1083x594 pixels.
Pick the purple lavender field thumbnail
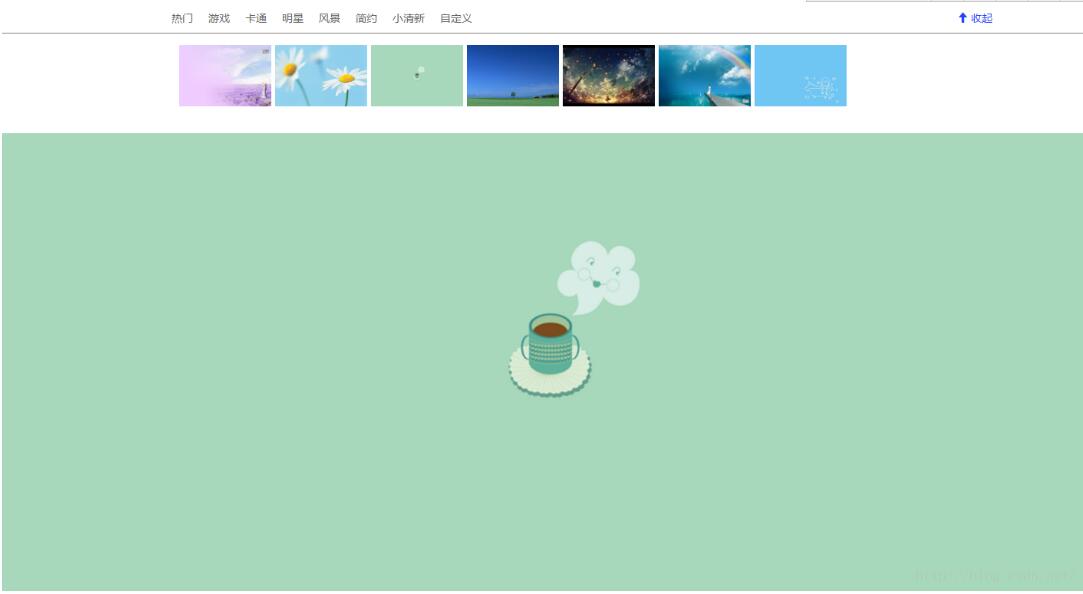[x=225, y=75]
